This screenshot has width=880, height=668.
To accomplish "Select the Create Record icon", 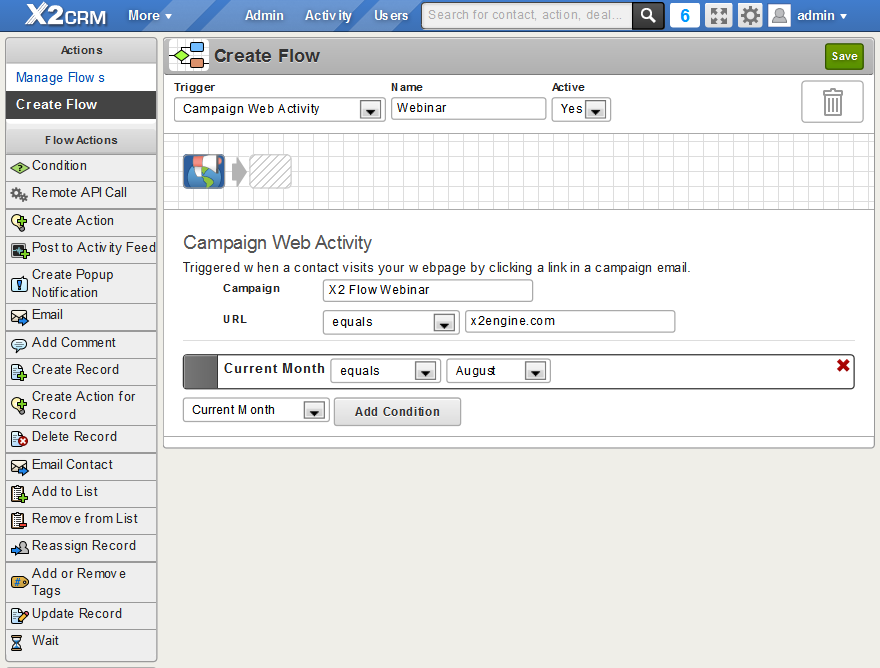I will point(19,372).
